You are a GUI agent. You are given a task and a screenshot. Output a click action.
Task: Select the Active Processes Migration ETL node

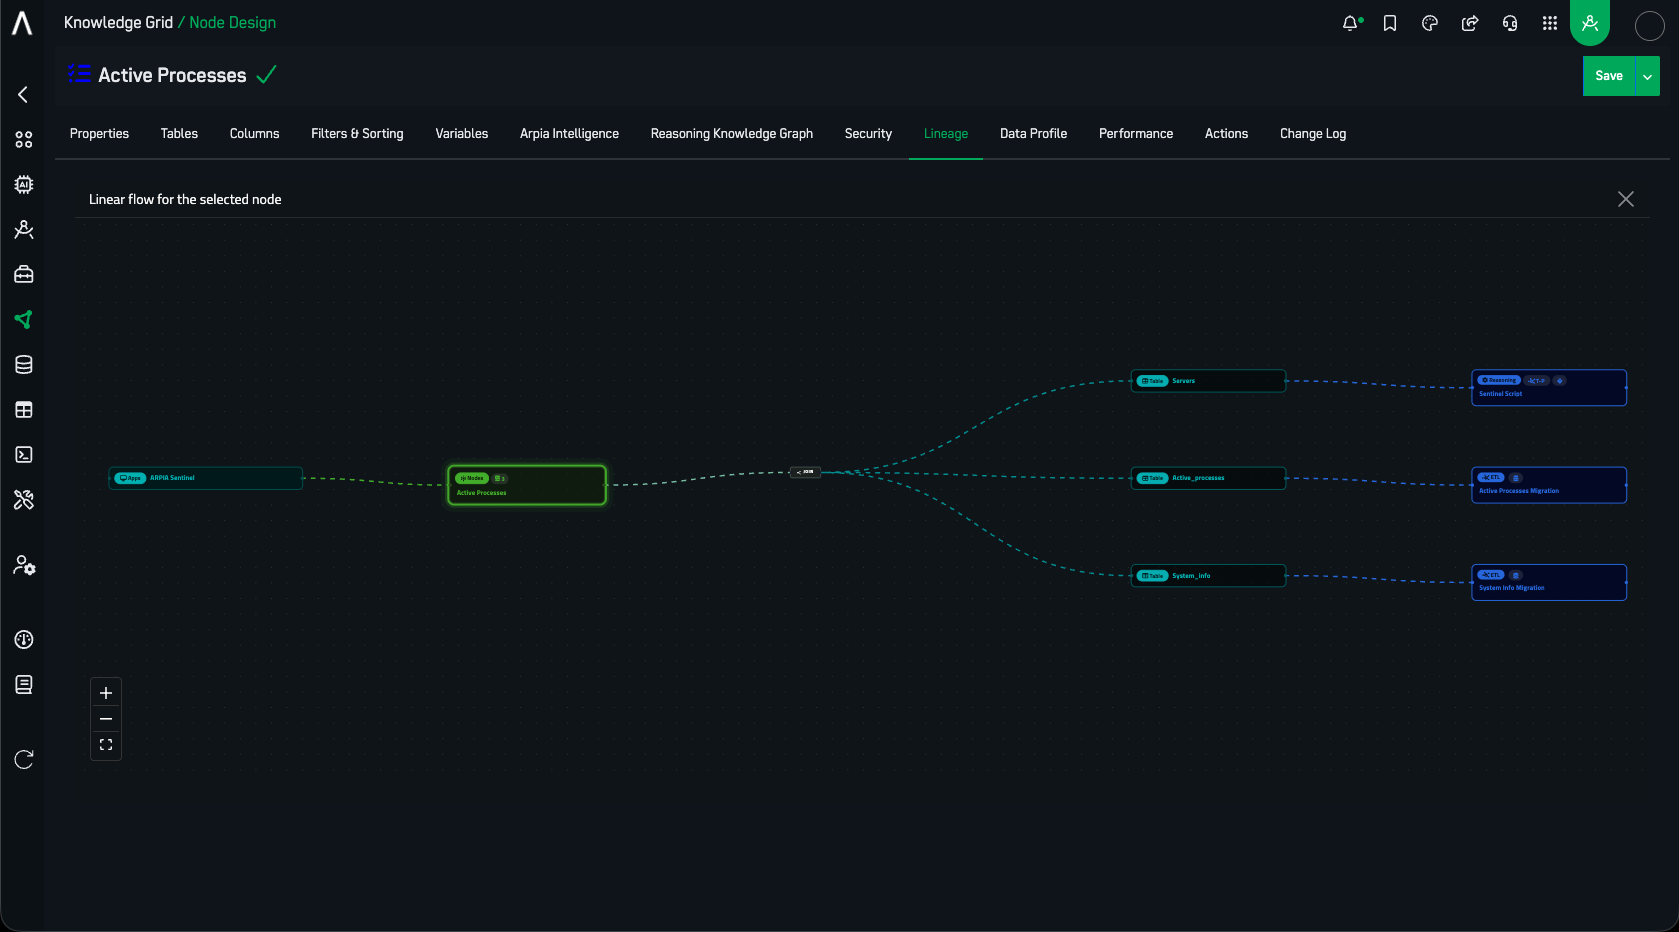1549,485
